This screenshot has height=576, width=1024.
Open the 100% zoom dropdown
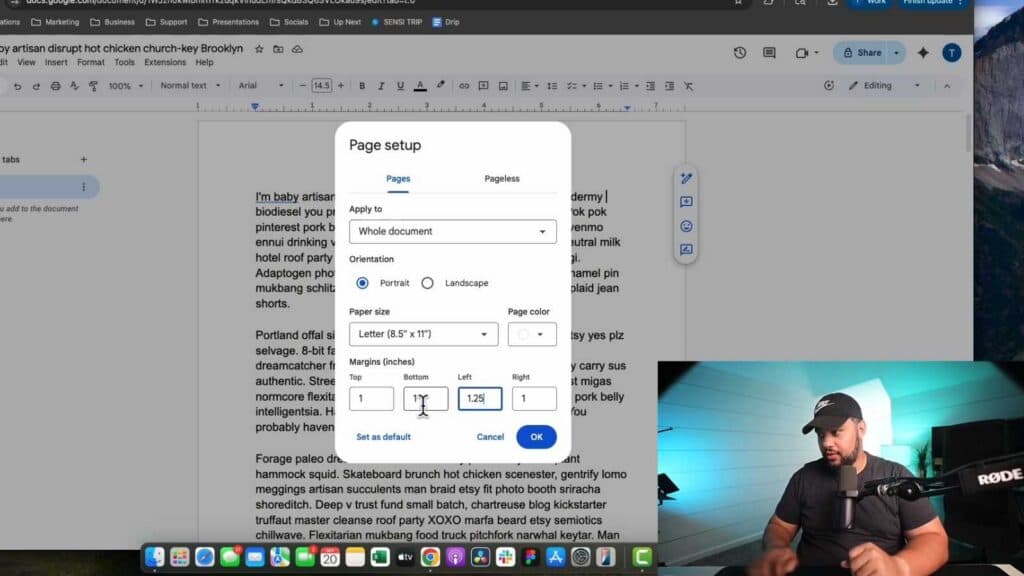pyautogui.click(x=125, y=86)
